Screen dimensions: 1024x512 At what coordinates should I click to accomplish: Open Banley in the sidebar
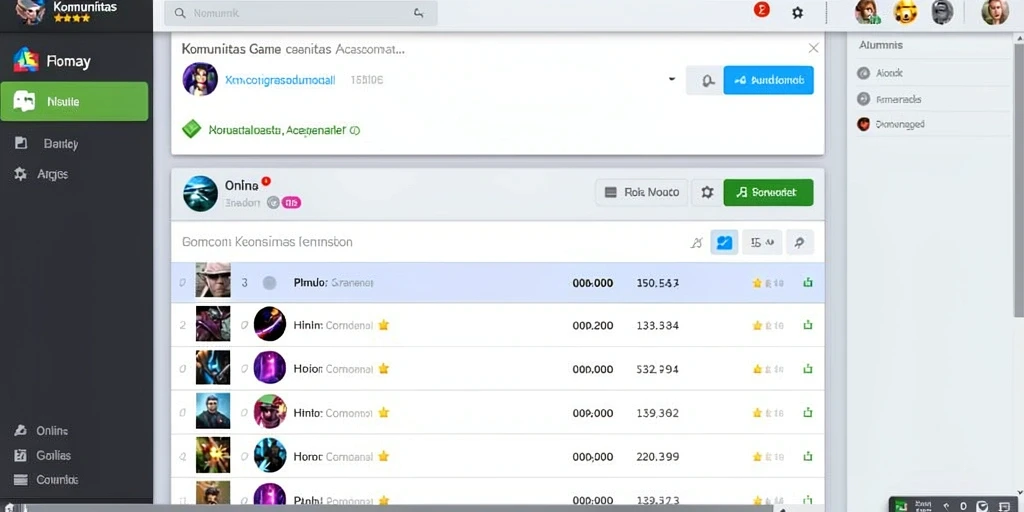[x=46, y=144]
